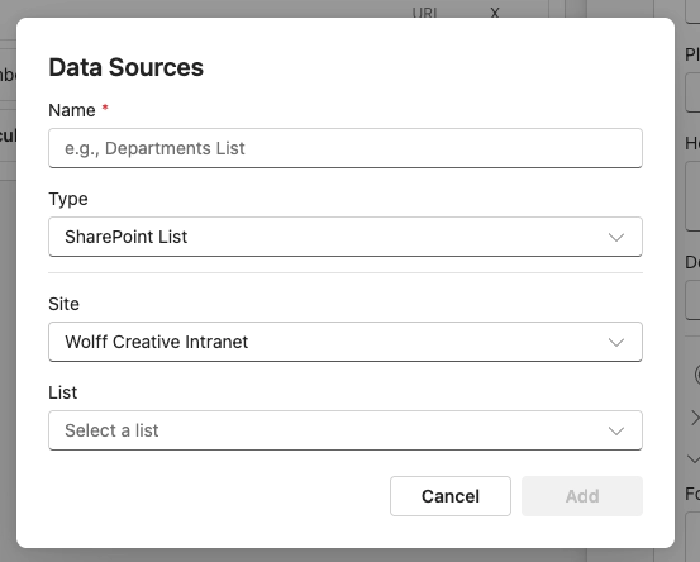Click the Site field label
The width and height of the screenshot is (700, 562).
pos(63,304)
